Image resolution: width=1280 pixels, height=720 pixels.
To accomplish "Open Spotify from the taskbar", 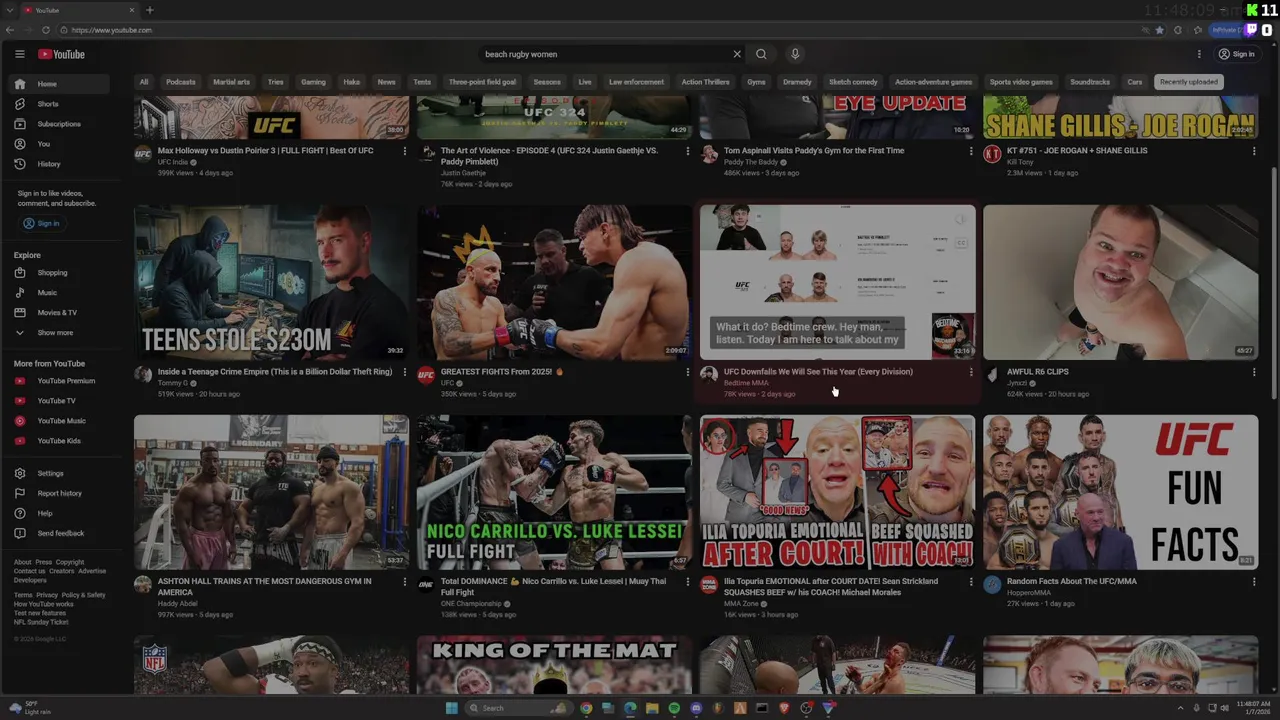I will tap(674, 708).
